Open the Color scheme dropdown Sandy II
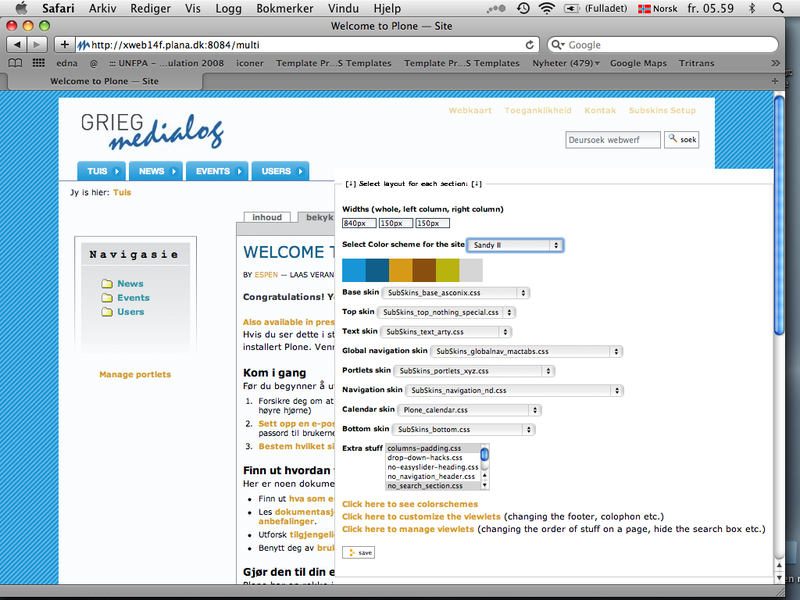 (515, 245)
